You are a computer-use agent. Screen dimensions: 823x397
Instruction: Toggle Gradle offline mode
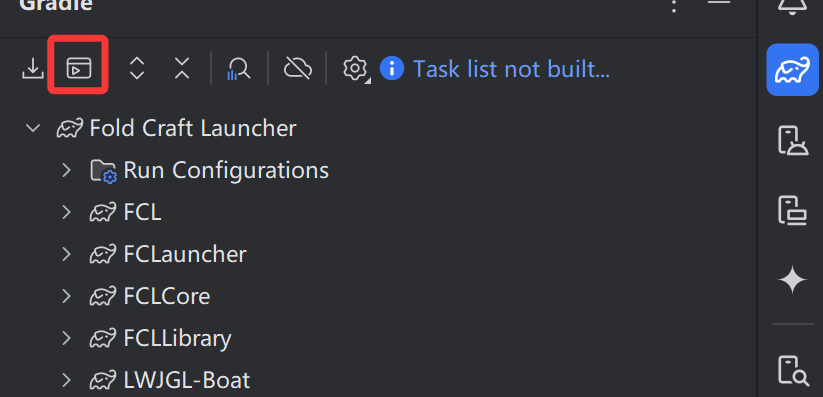pos(298,68)
